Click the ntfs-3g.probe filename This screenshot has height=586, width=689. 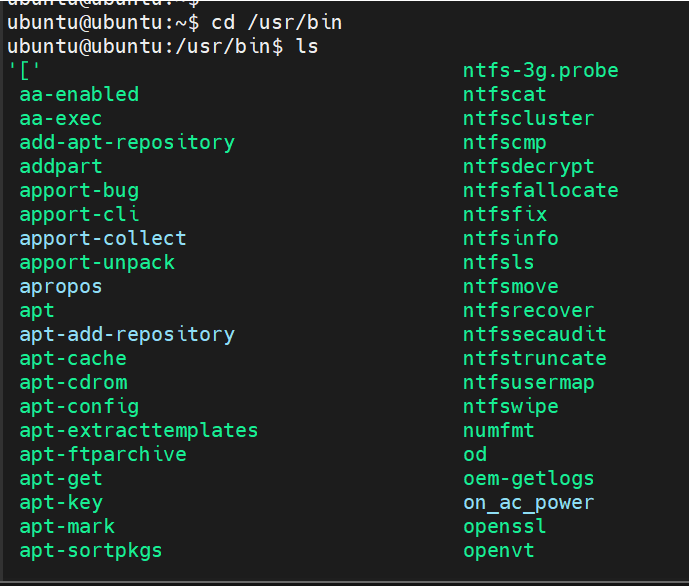click(x=541, y=70)
